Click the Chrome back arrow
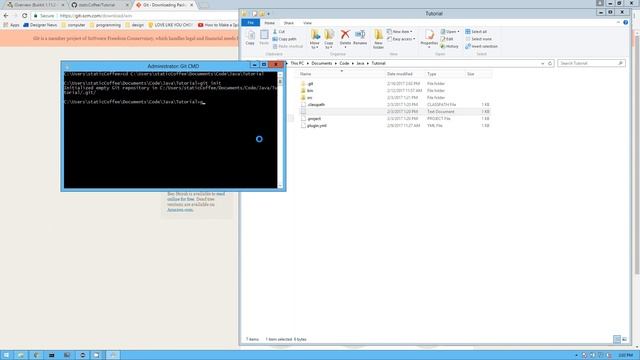 [x=6, y=16]
